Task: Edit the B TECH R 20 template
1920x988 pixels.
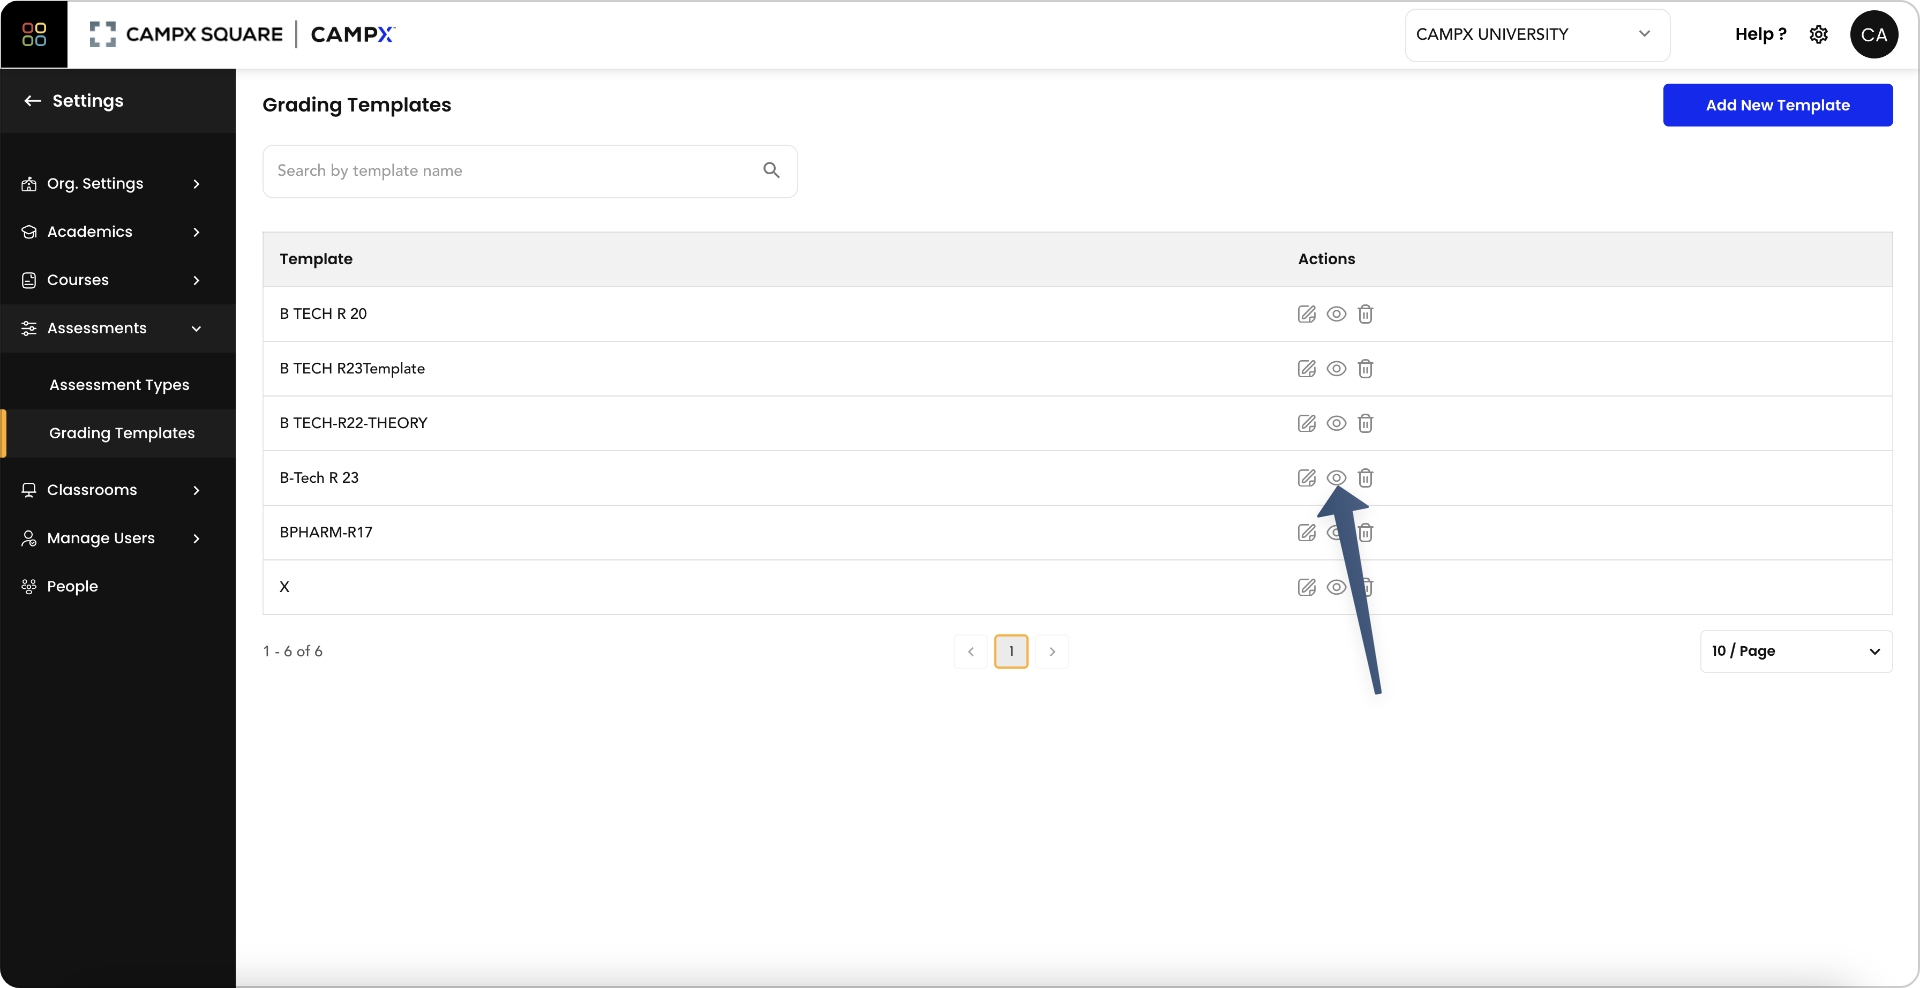Action: (1307, 314)
